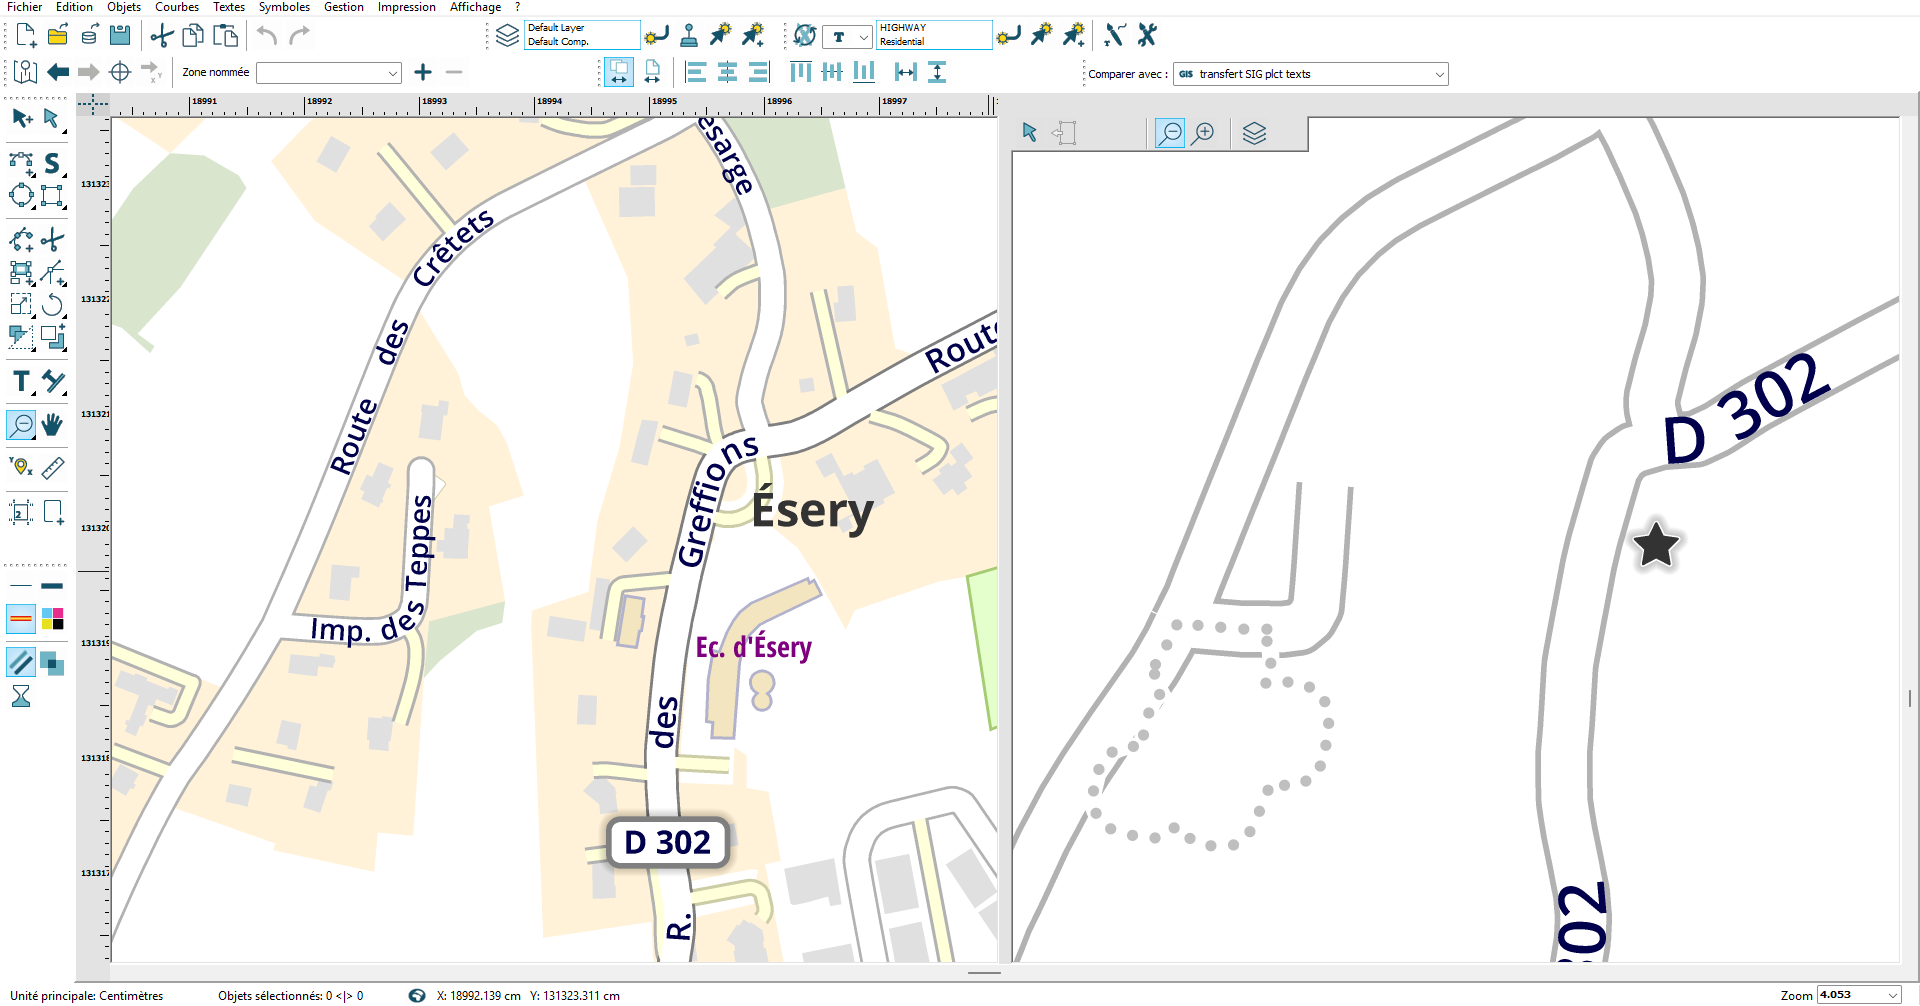Open the Symboles menu

click(x=284, y=7)
